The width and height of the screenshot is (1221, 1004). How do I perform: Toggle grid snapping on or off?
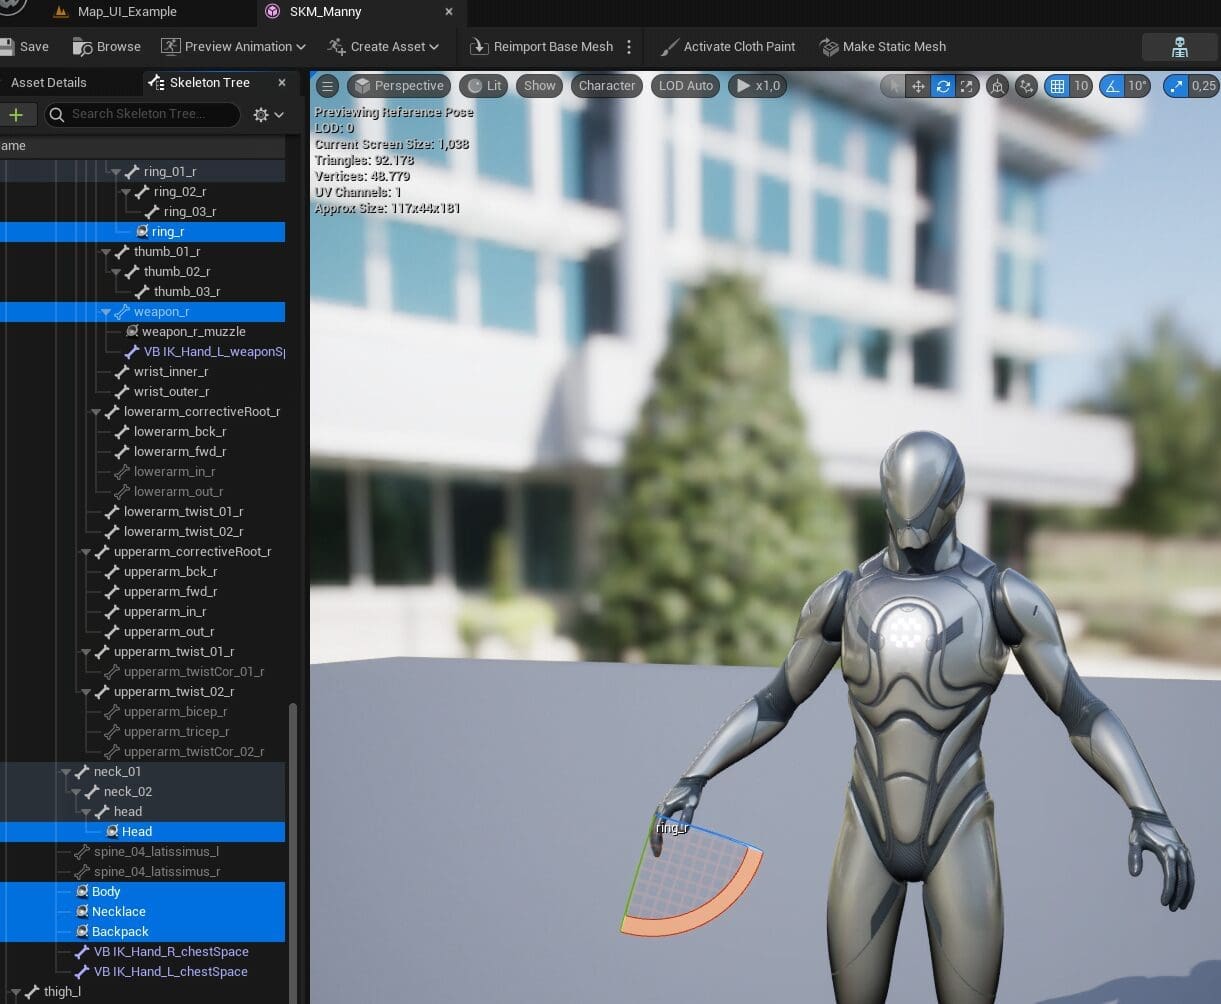click(x=1057, y=86)
